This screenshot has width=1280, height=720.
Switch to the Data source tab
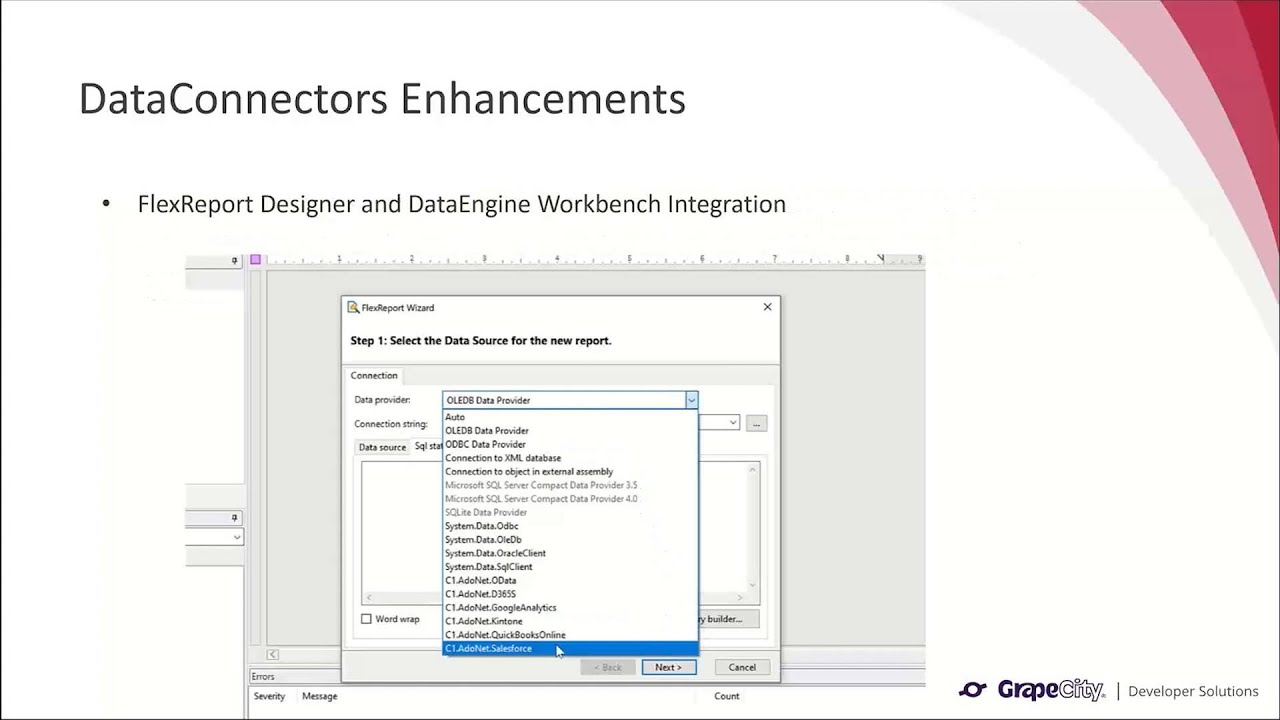(382, 447)
